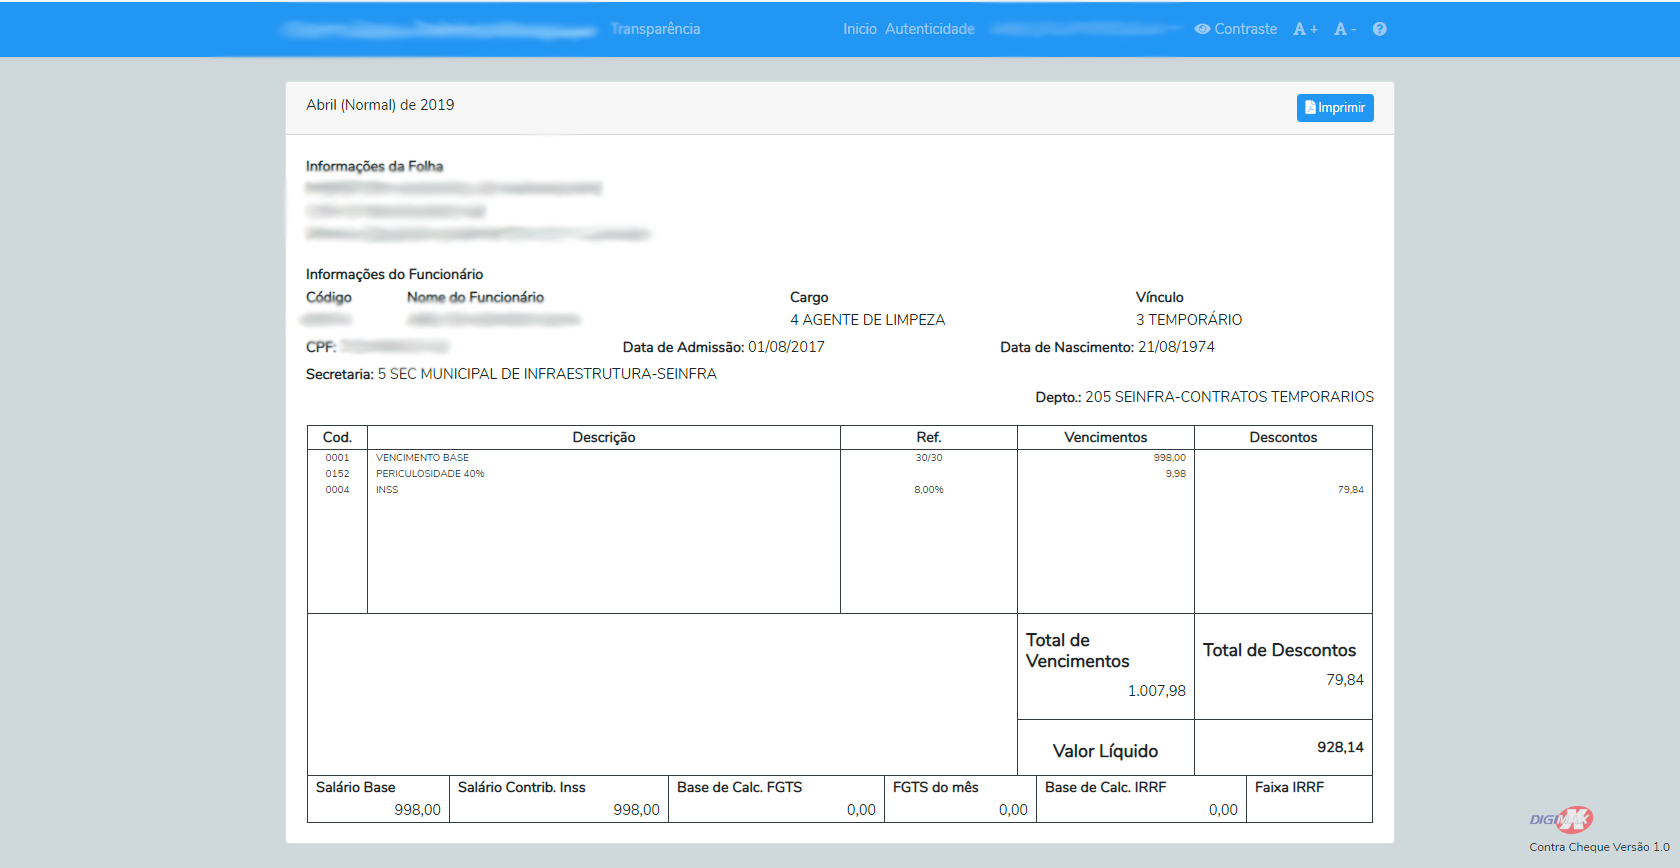The height and width of the screenshot is (868, 1680).
Task: Click the 30/30 reference value
Action: 929,458
